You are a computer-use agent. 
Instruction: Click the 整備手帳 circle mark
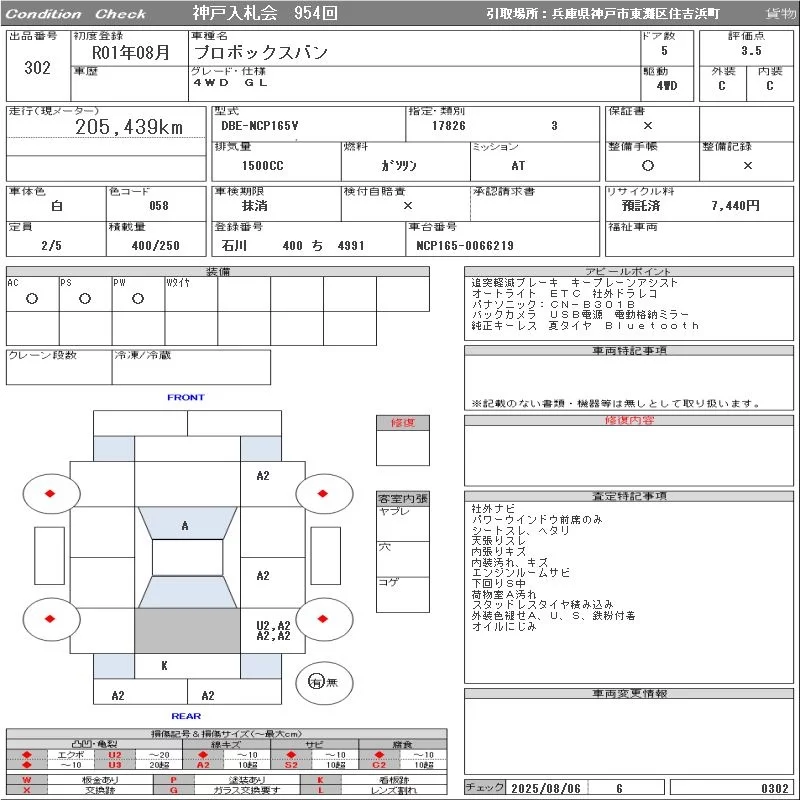[x=648, y=165]
